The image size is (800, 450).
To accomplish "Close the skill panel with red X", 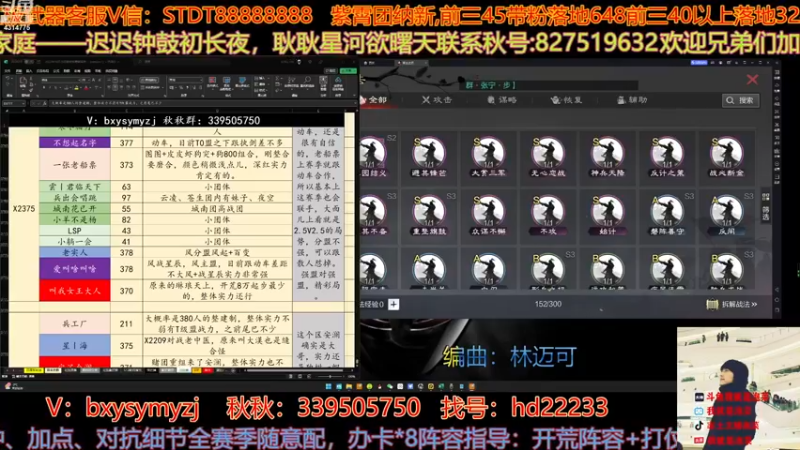I will (x=752, y=79).
